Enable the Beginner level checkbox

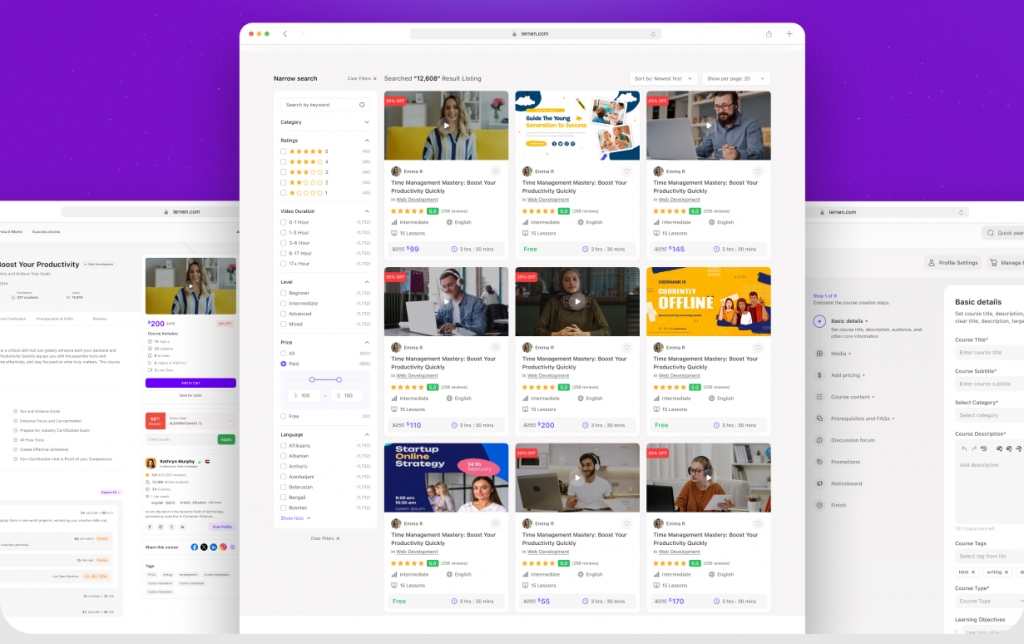[x=284, y=293]
